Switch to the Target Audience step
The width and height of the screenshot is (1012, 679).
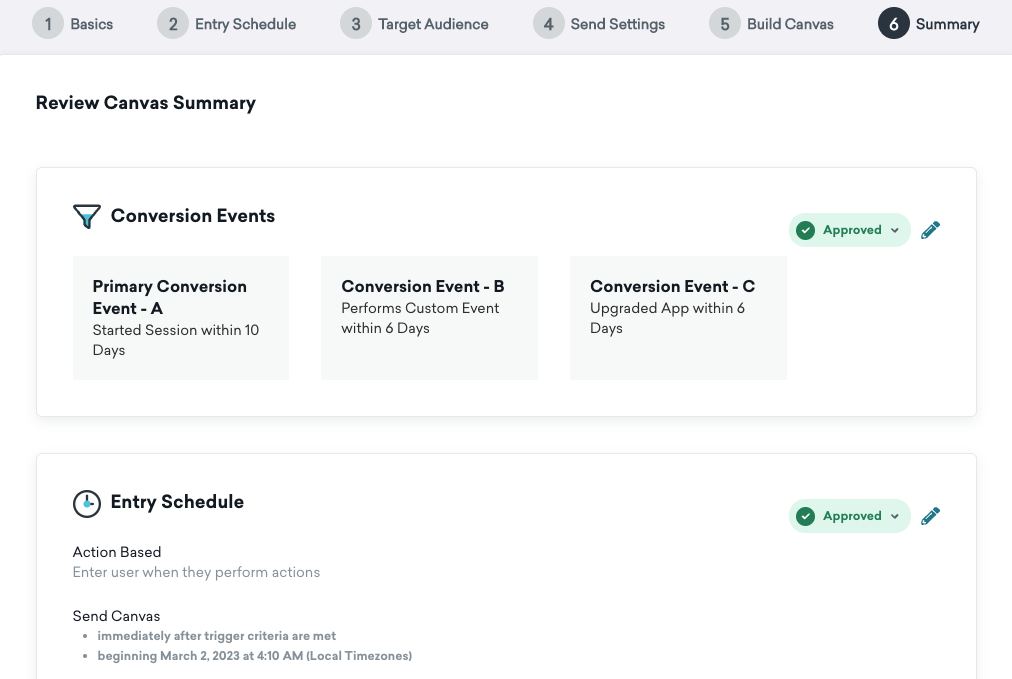433,24
